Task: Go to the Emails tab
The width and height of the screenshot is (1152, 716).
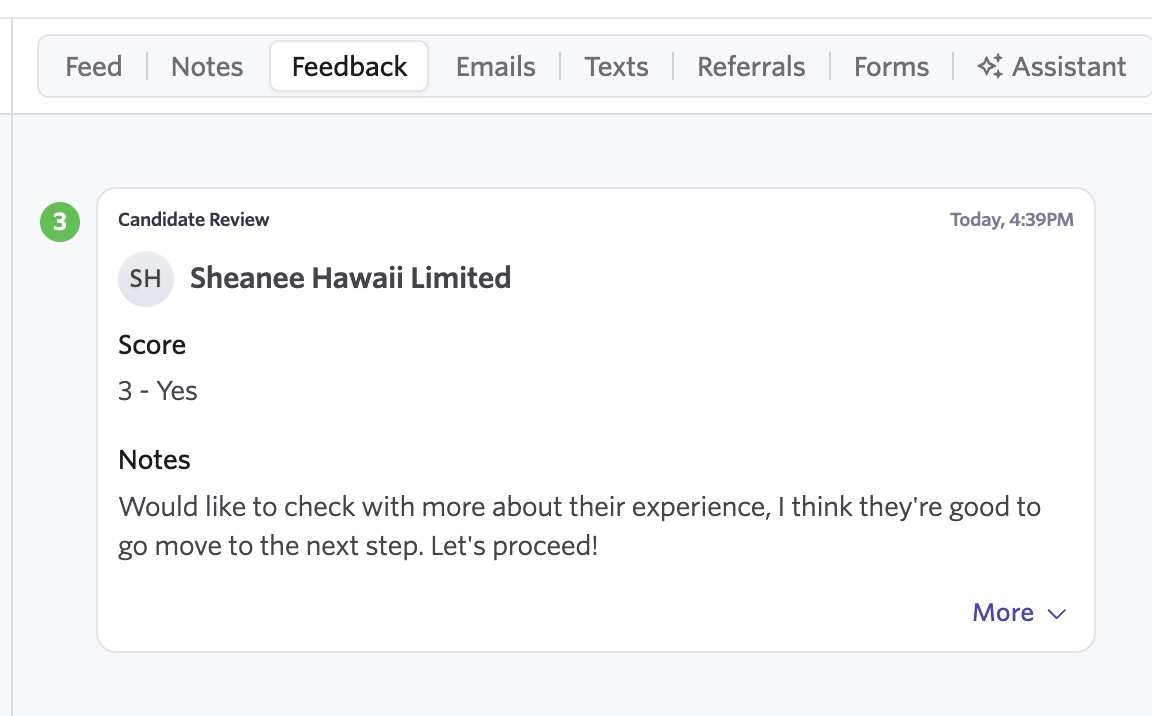Action: coord(495,67)
